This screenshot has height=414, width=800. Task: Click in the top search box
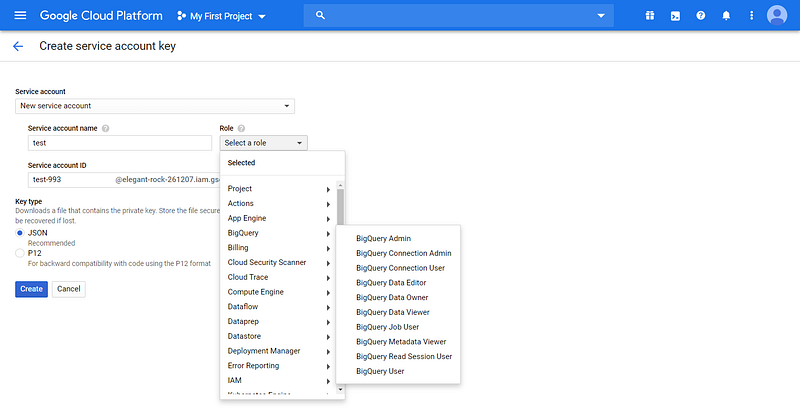[x=458, y=16]
